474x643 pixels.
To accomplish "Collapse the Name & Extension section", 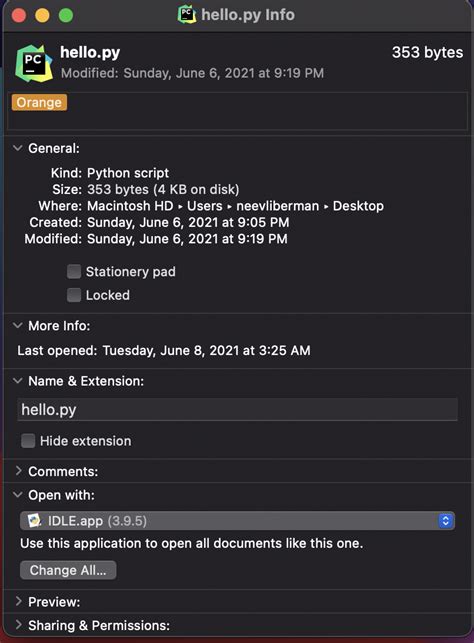I will [x=18, y=381].
